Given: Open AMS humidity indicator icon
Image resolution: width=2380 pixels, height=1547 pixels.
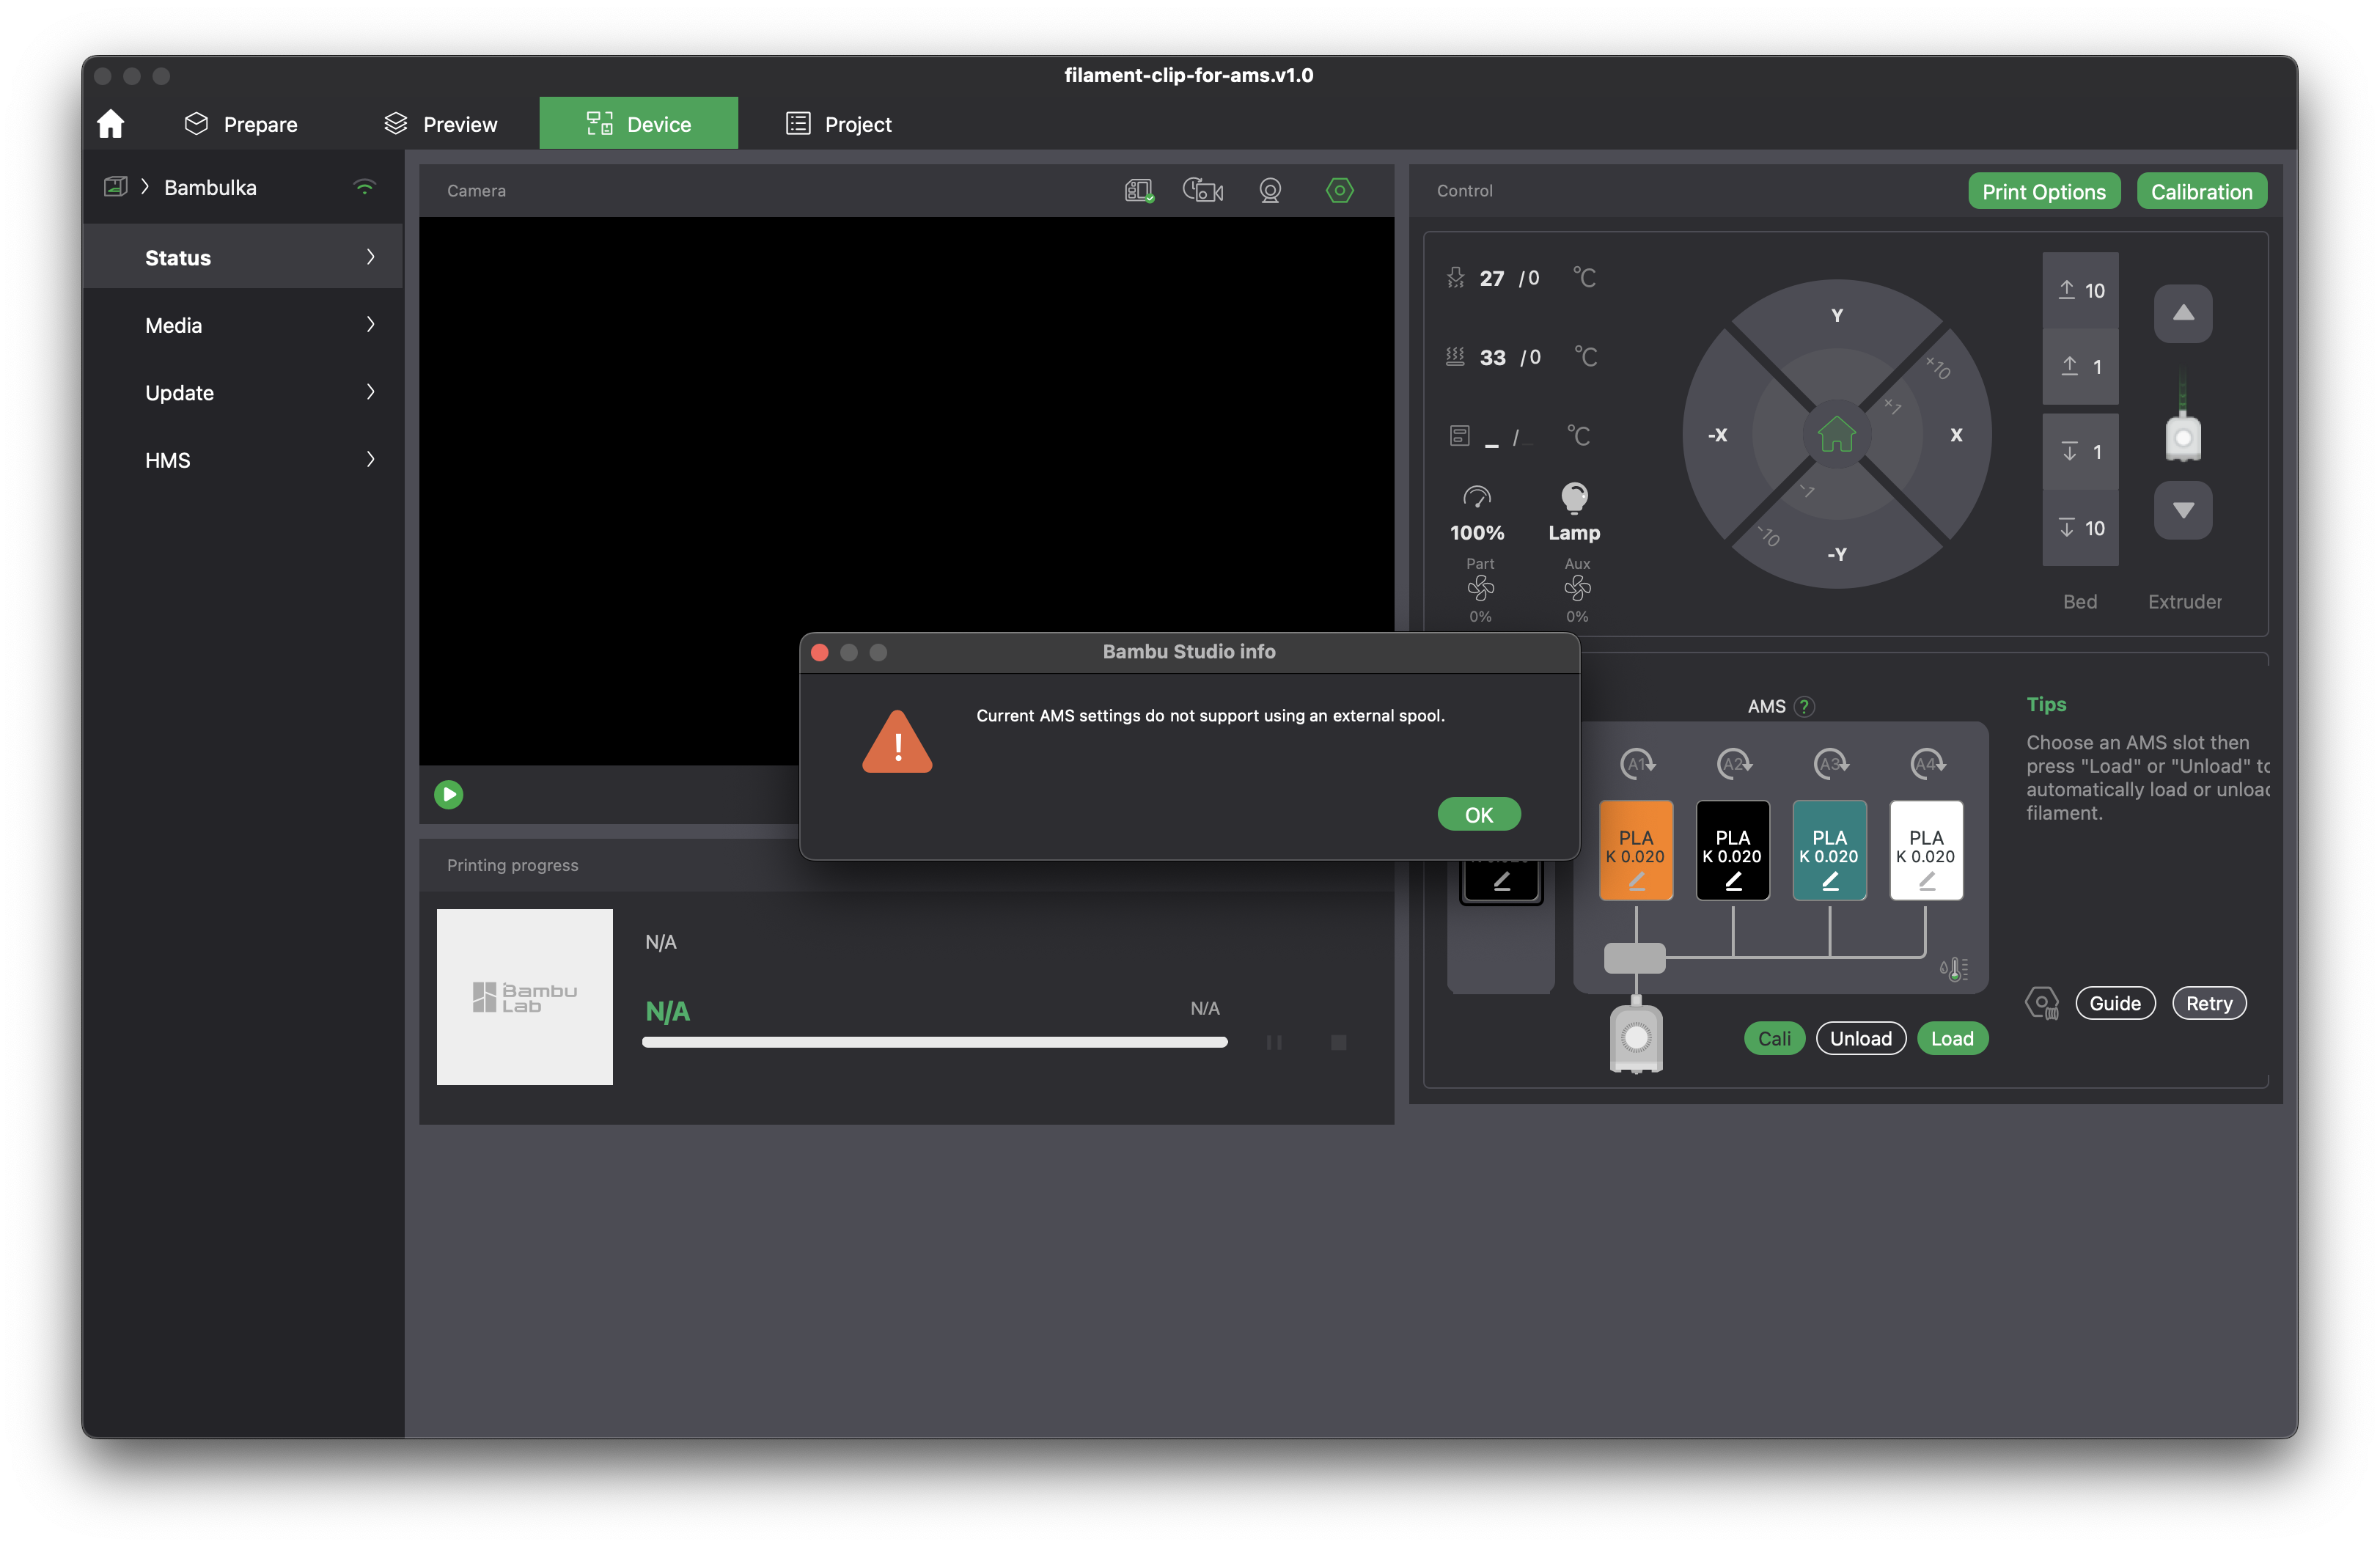Looking at the screenshot, I should 1953,968.
